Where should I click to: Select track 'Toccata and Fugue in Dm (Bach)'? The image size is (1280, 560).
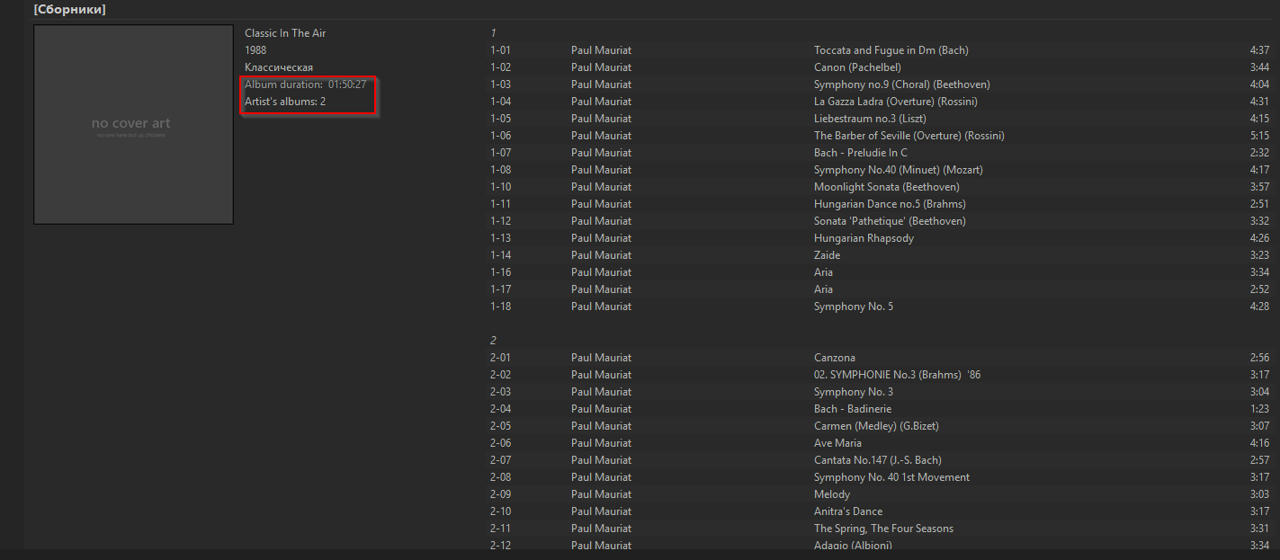coord(880,50)
